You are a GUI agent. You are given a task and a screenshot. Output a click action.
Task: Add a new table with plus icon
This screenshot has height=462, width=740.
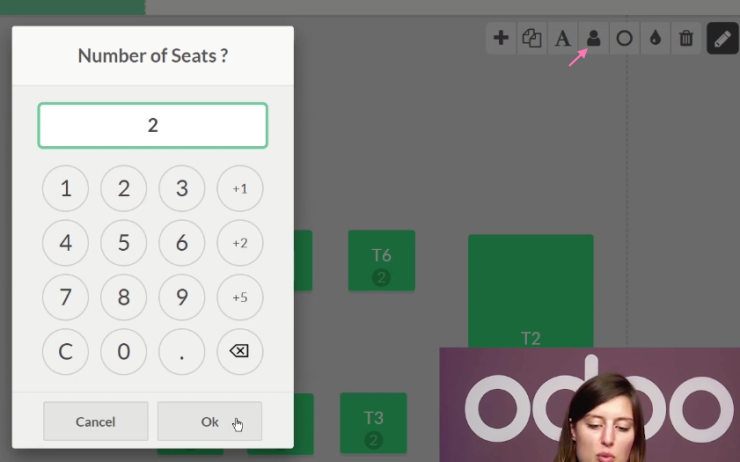click(501, 38)
